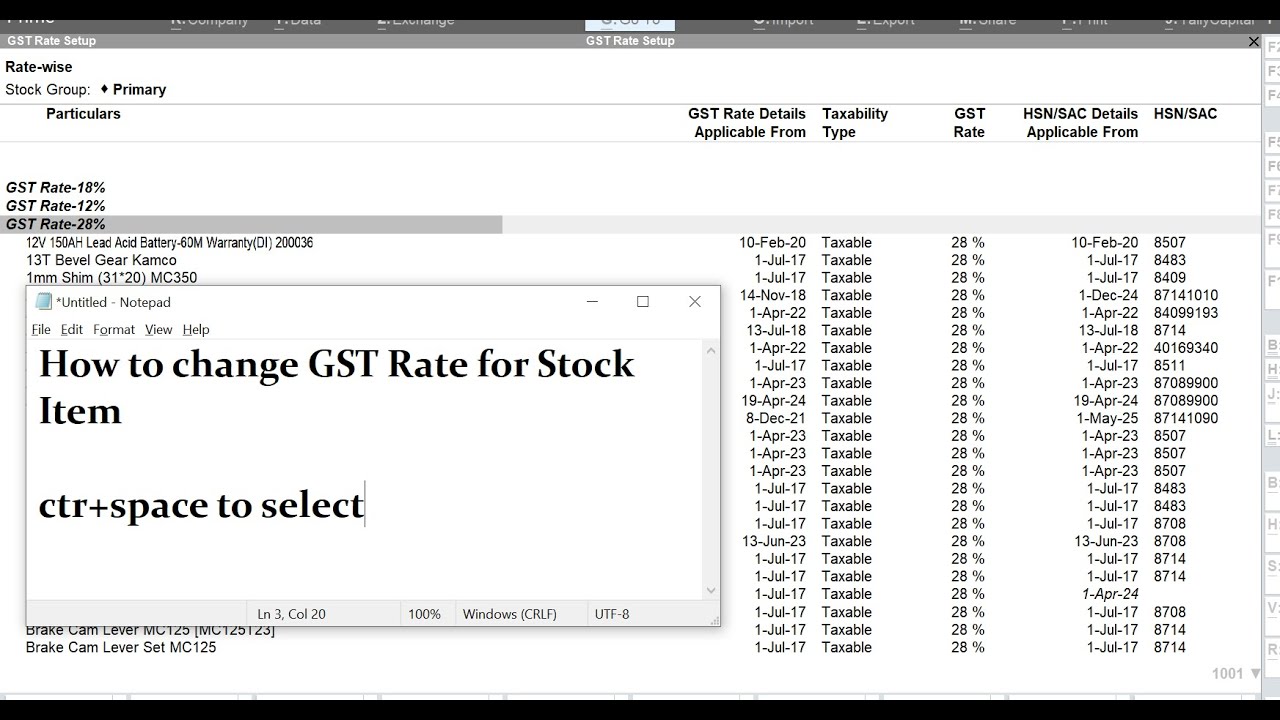
Task: Open Notepad Help menu
Action: point(196,329)
